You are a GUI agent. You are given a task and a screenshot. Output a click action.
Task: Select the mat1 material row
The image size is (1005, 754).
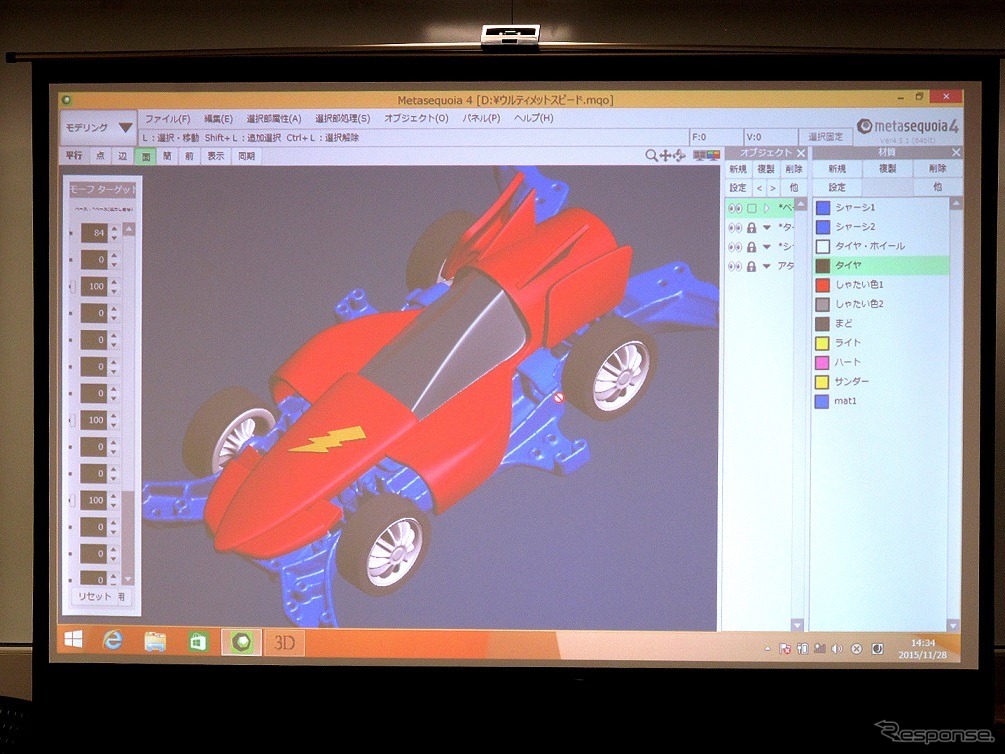[x=881, y=401]
